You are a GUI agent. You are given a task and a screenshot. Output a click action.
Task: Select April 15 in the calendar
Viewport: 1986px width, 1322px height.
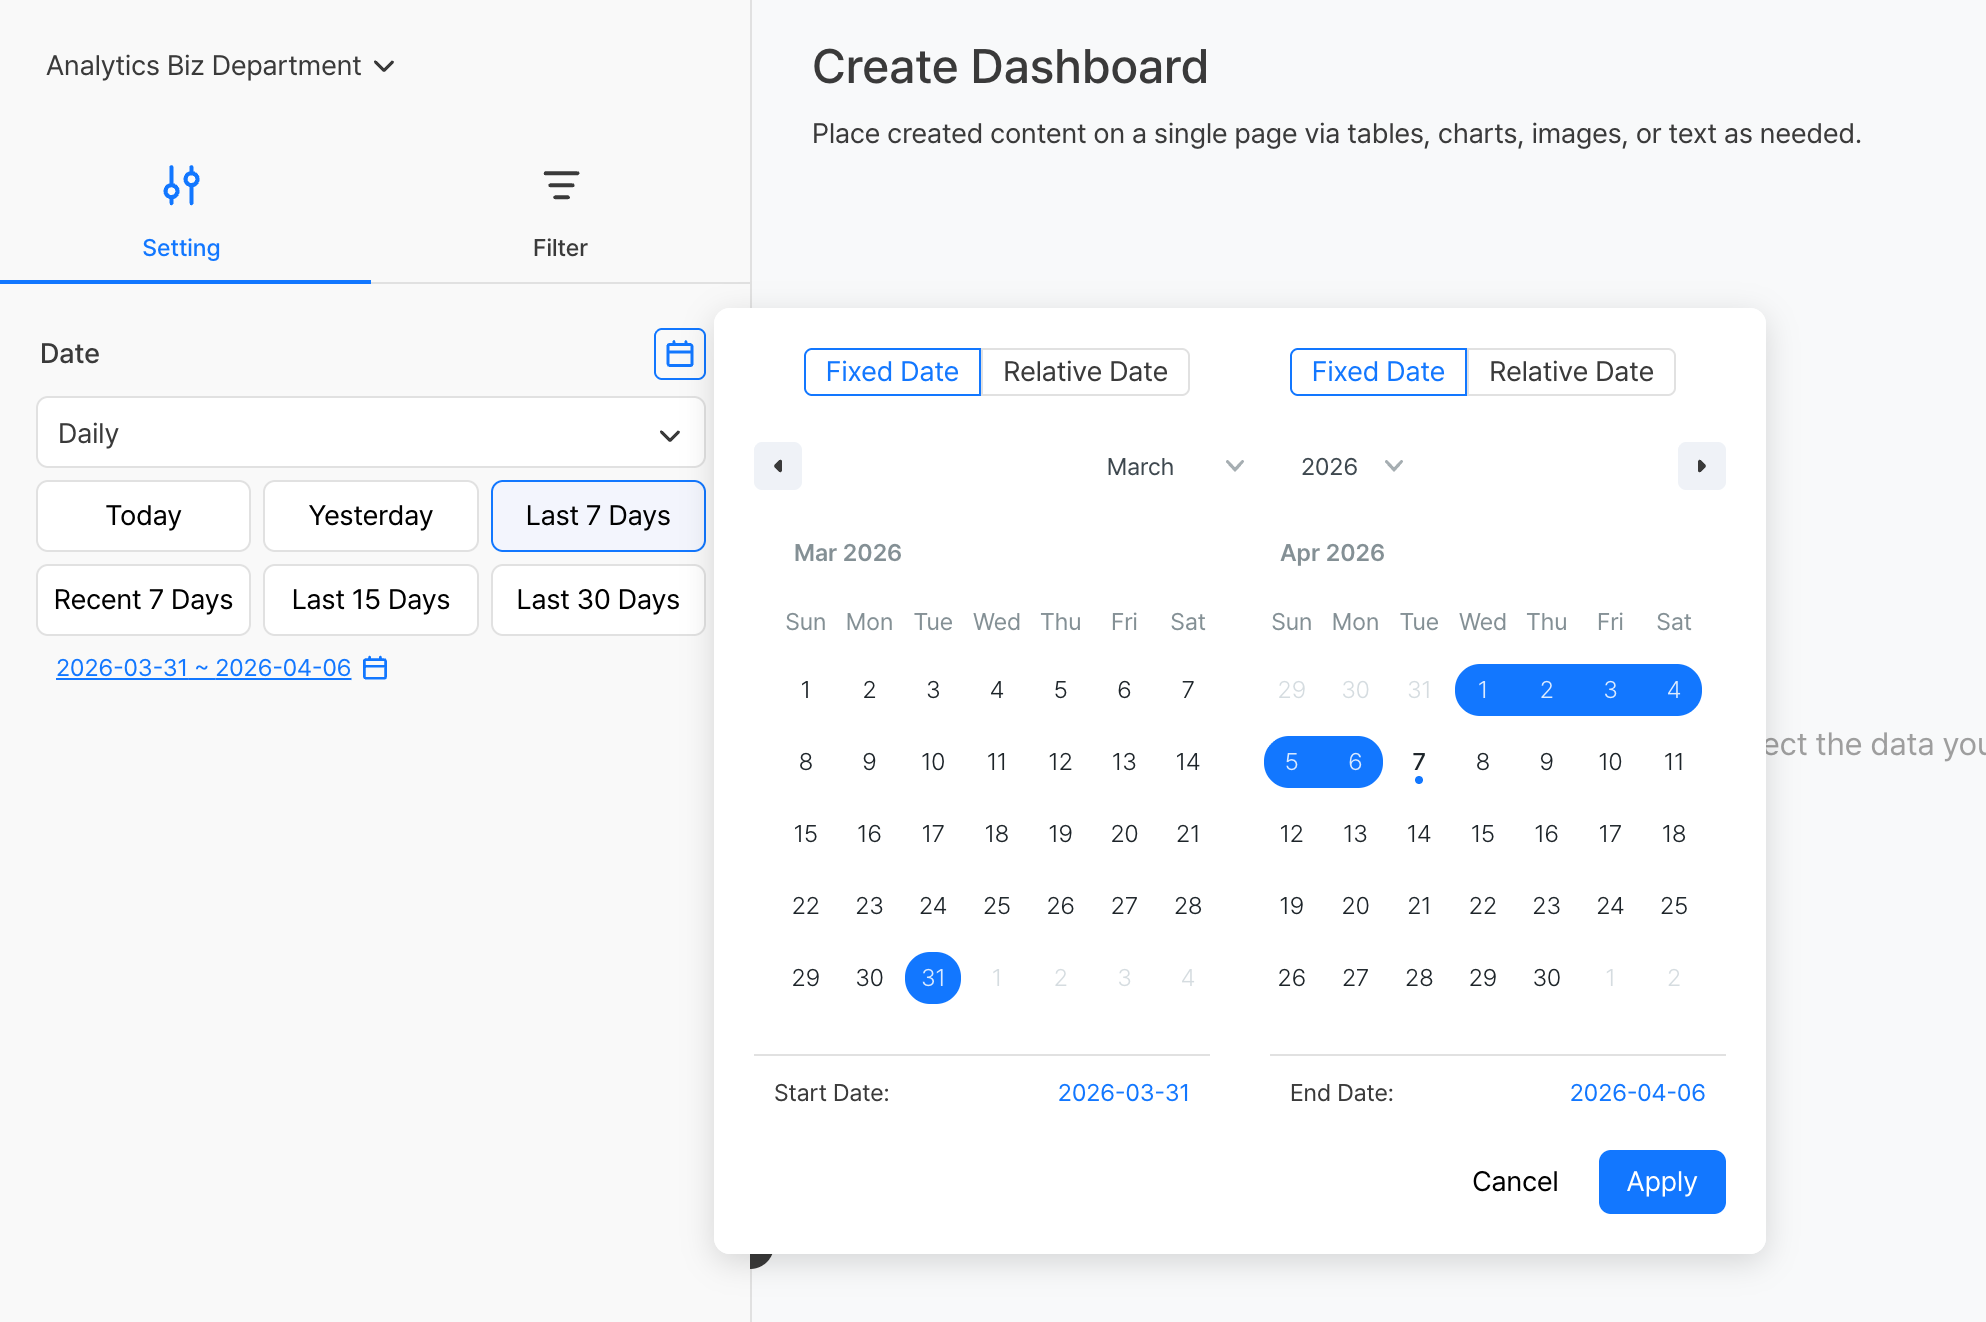coord(1482,834)
